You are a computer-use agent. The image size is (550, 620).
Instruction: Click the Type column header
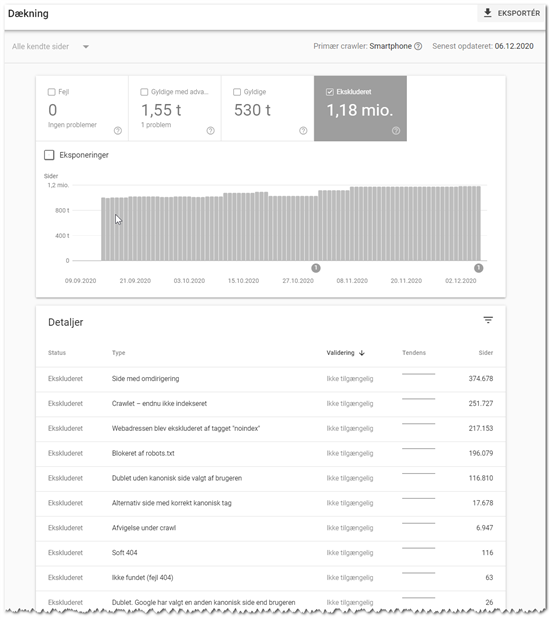click(118, 353)
